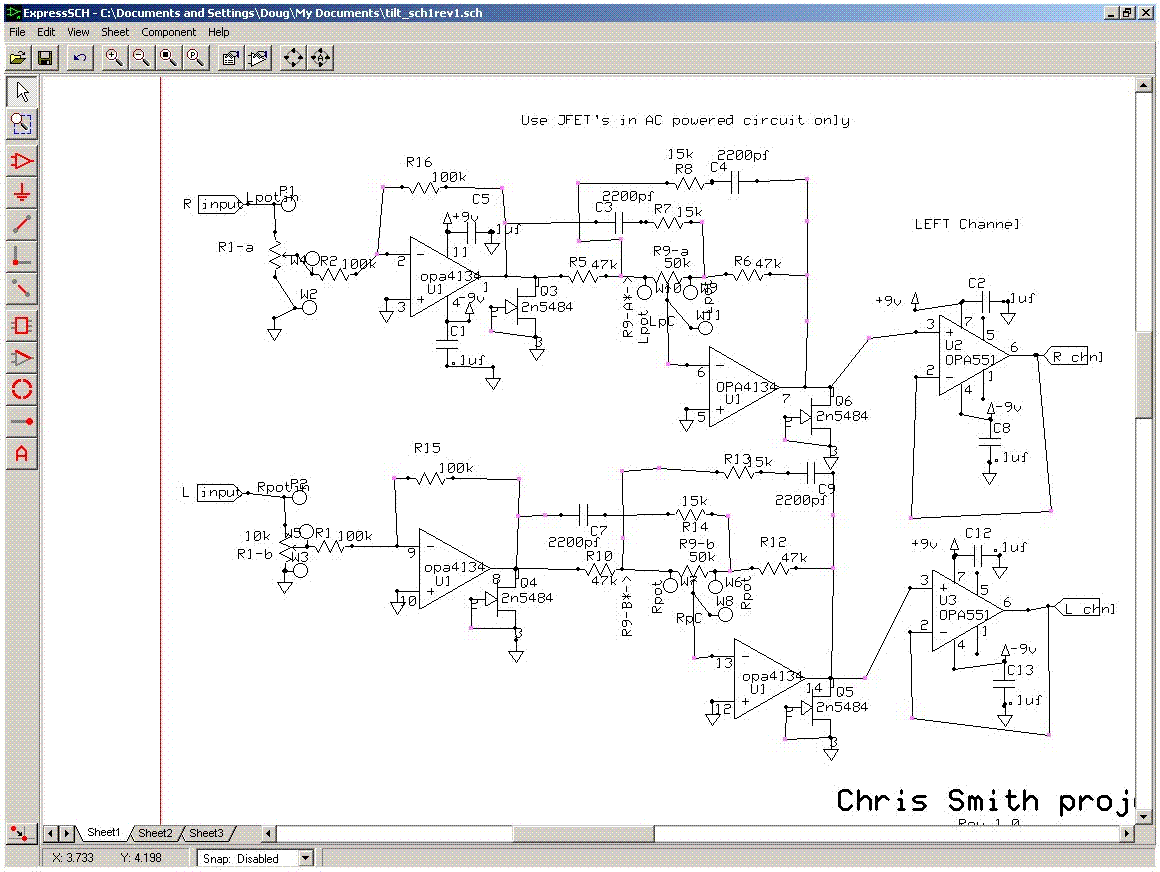Select the place pin tool

pyautogui.click(x=22, y=422)
